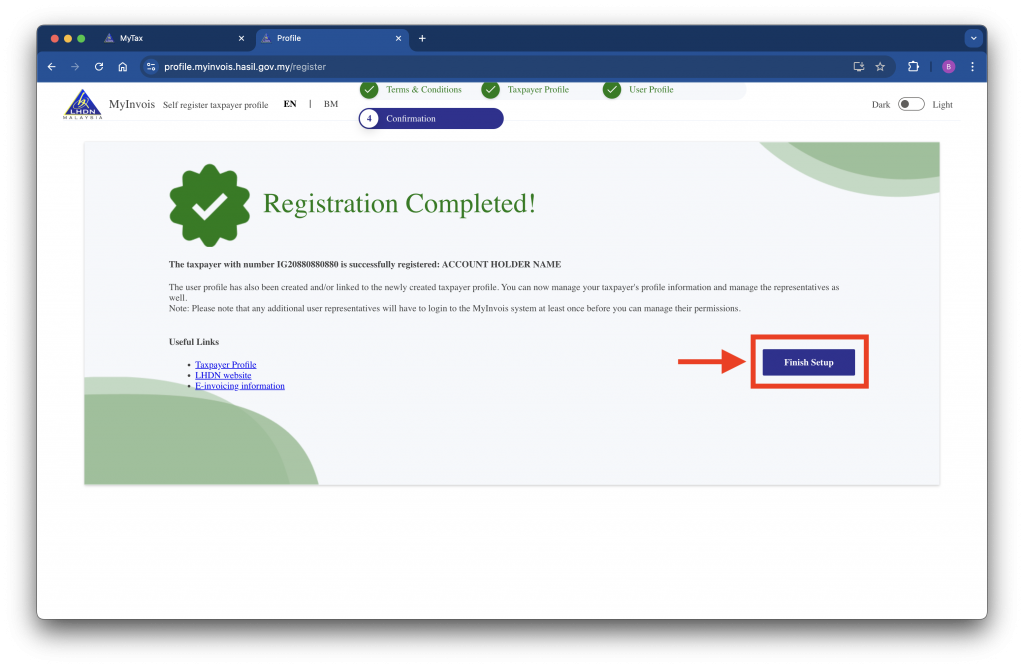The image size is (1024, 668).
Task: Toggle the Dark/Light theme switch
Action: [910, 104]
